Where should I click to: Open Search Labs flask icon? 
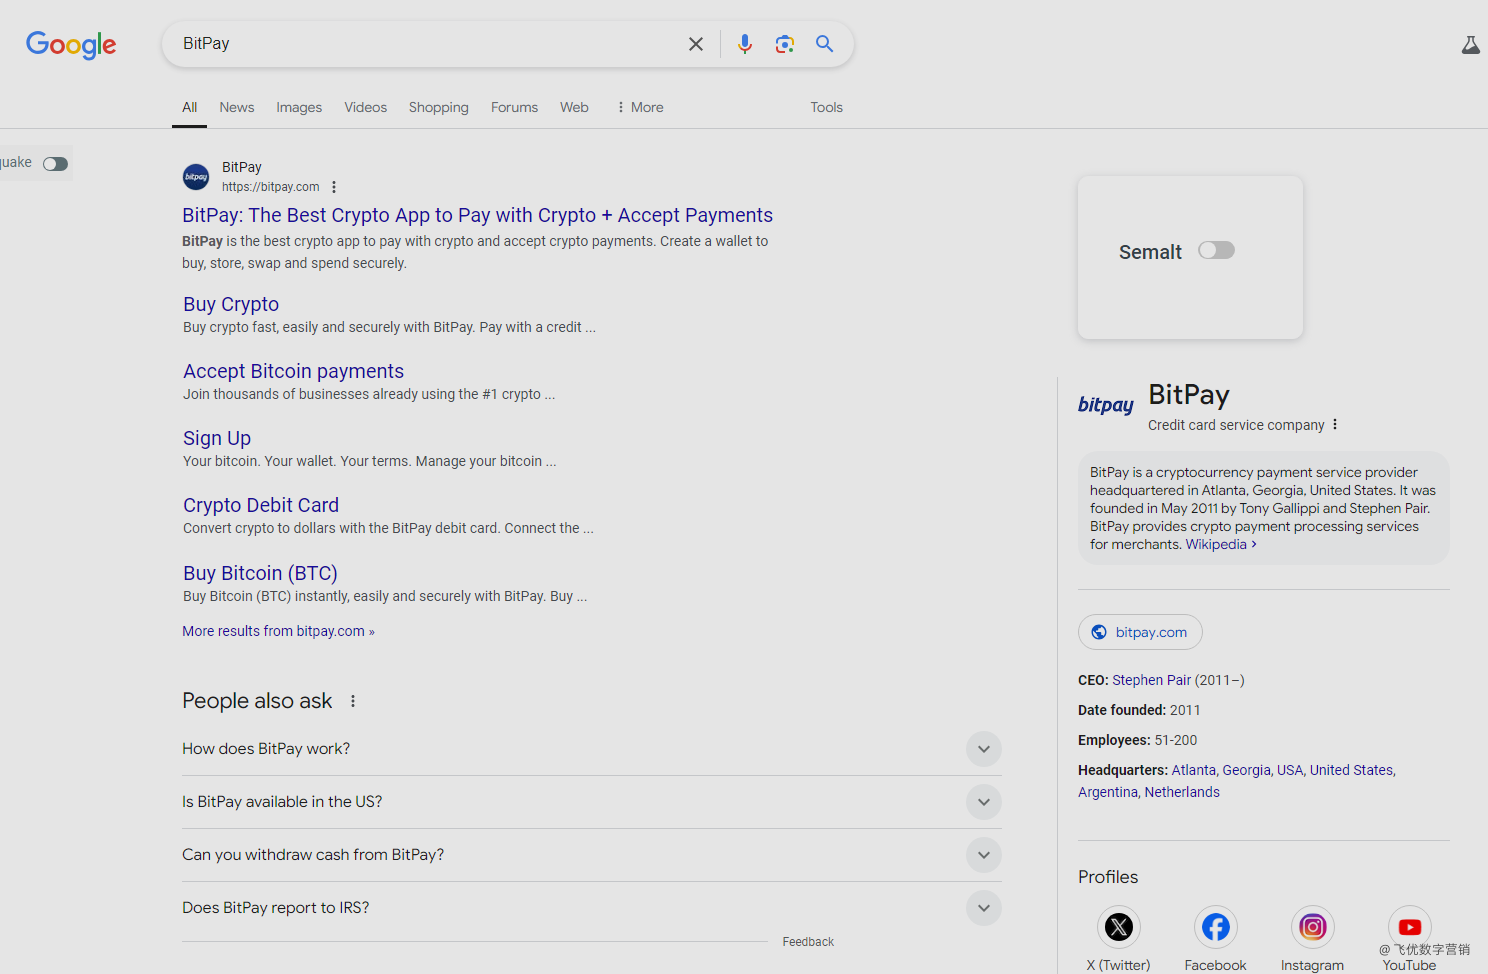(1470, 45)
